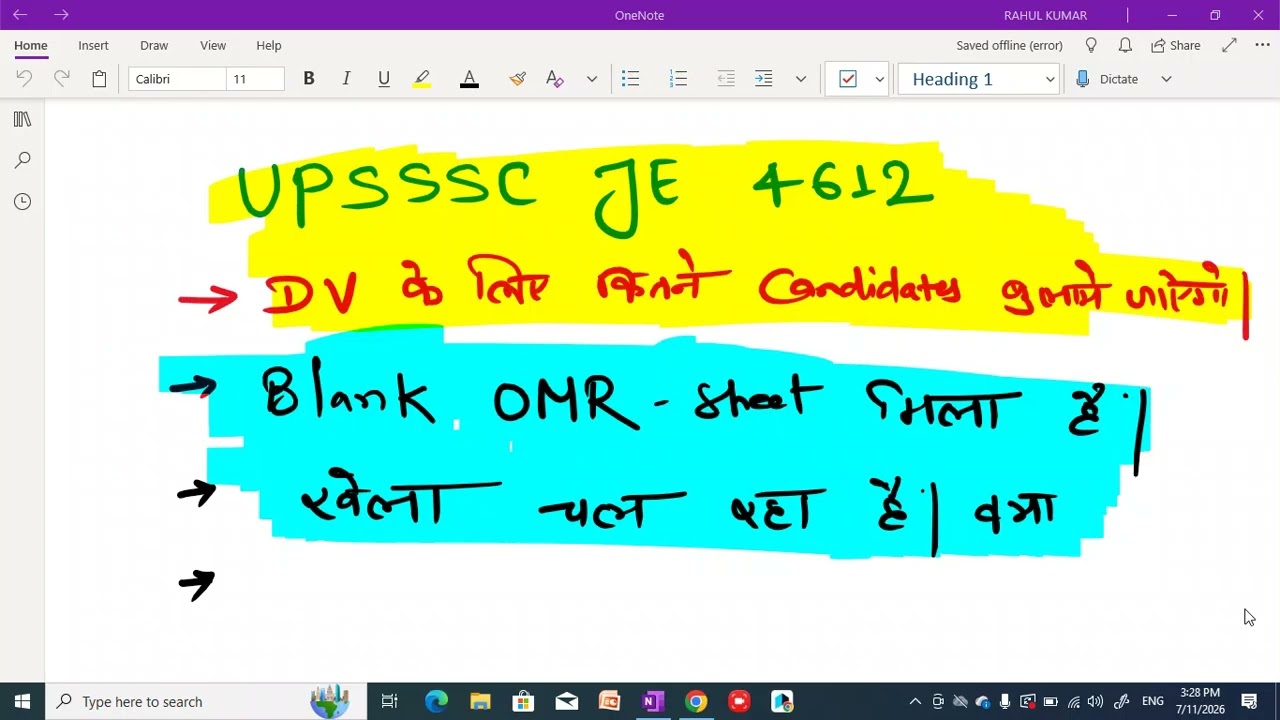Apply the yellow text highlight color
The height and width of the screenshot is (720, 1280).
(x=421, y=79)
